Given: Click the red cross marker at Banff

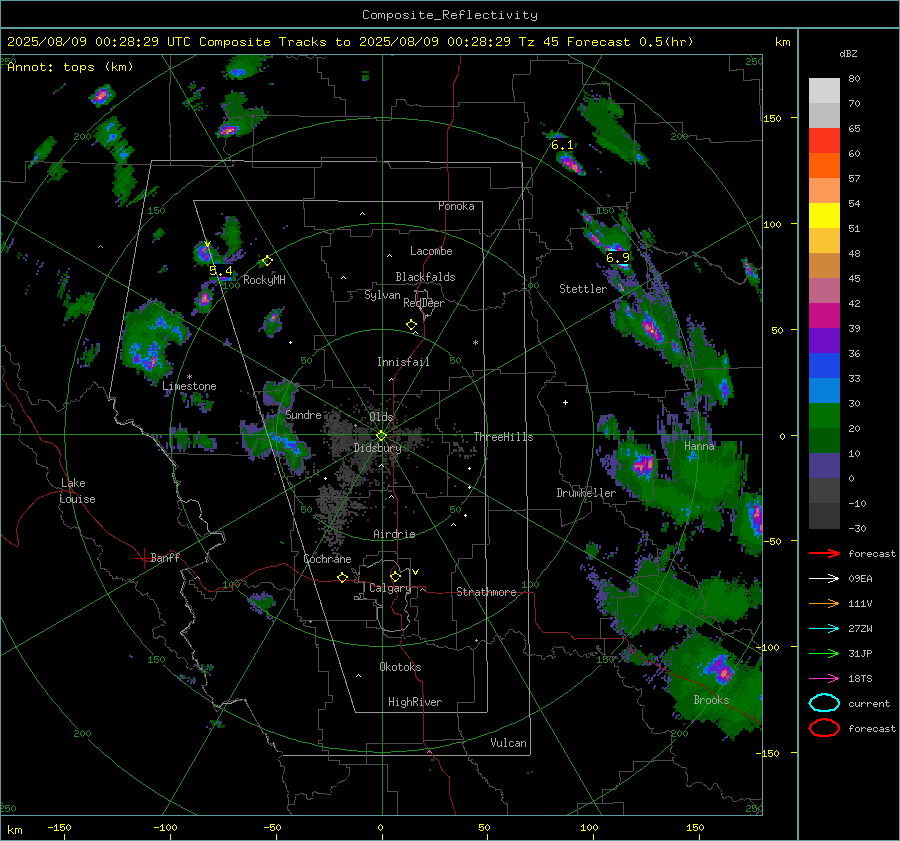Looking at the screenshot, I should point(143,558).
